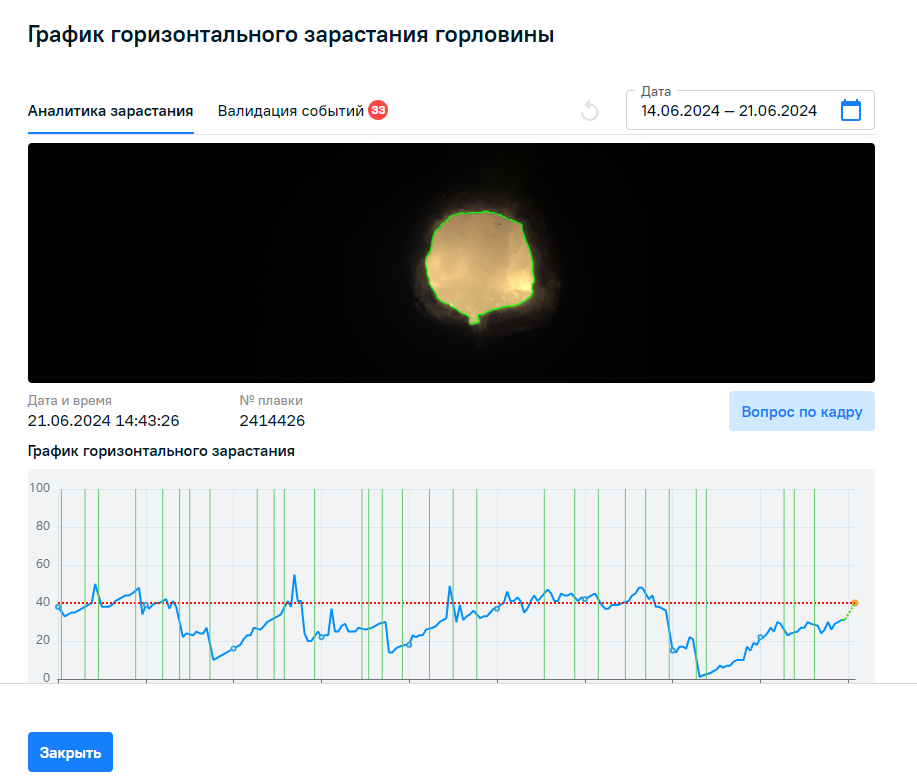Open the calendar date picker icon
917x778 pixels.
[x=851, y=110]
